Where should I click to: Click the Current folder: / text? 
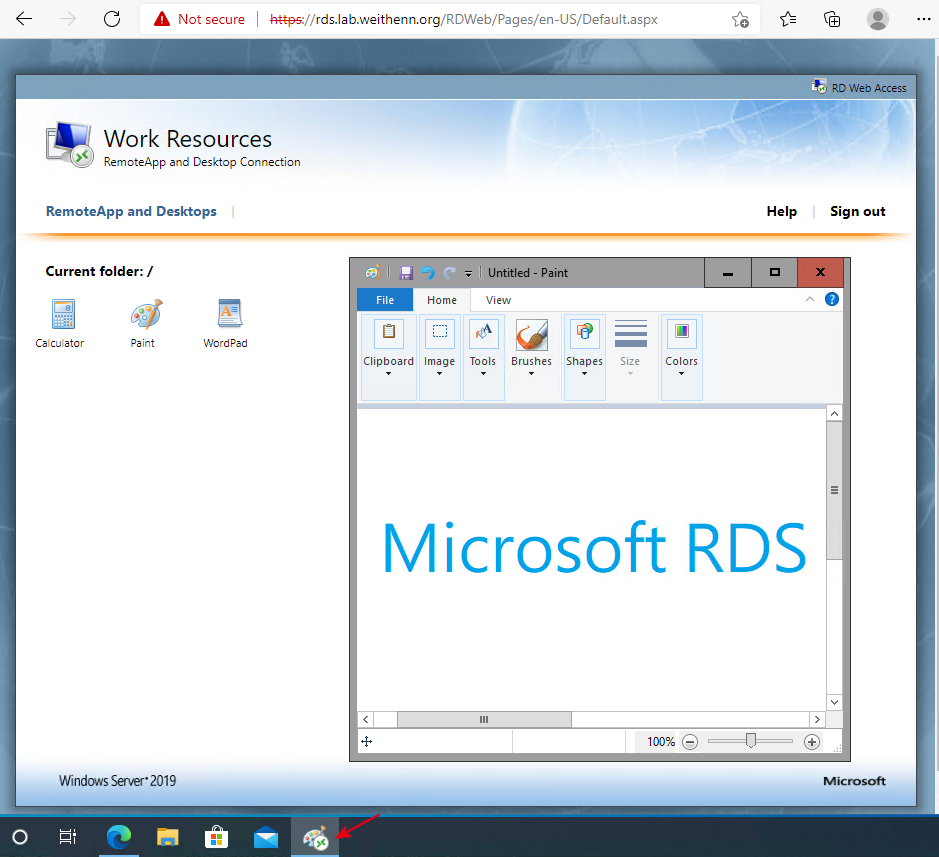pyautogui.click(x=99, y=271)
